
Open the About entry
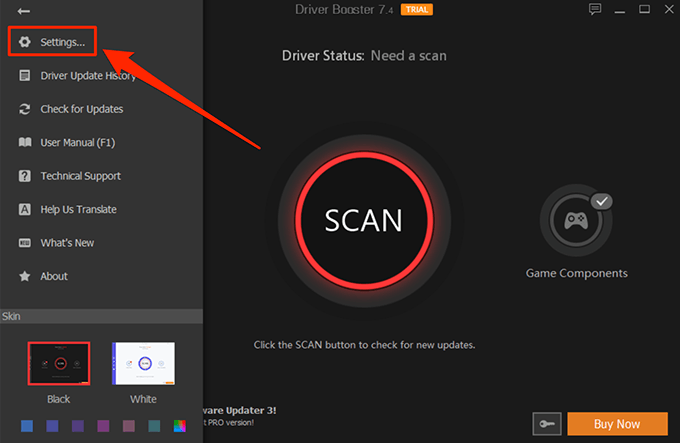[x=54, y=276]
